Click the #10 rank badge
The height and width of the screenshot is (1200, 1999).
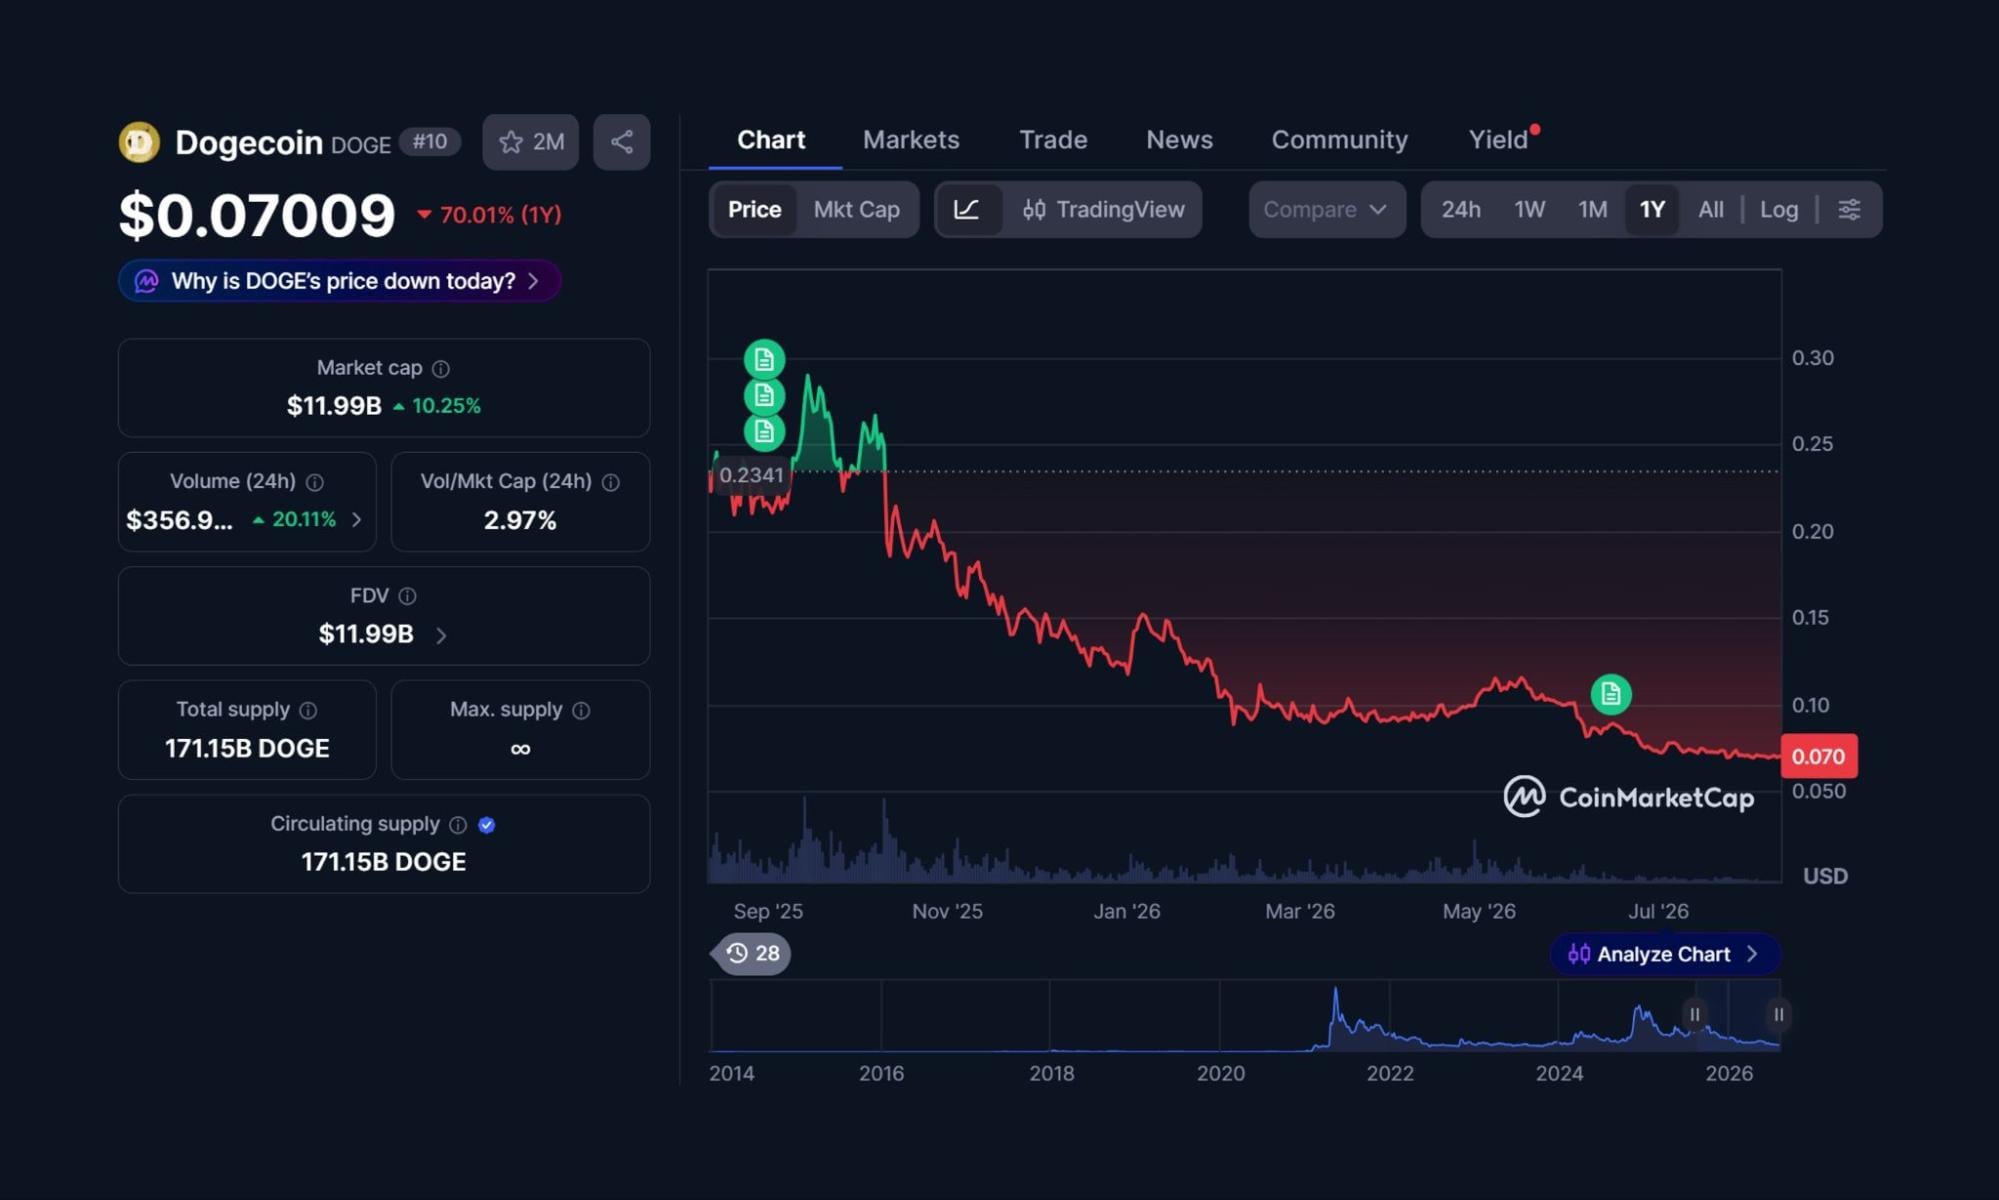[x=430, y=141]
